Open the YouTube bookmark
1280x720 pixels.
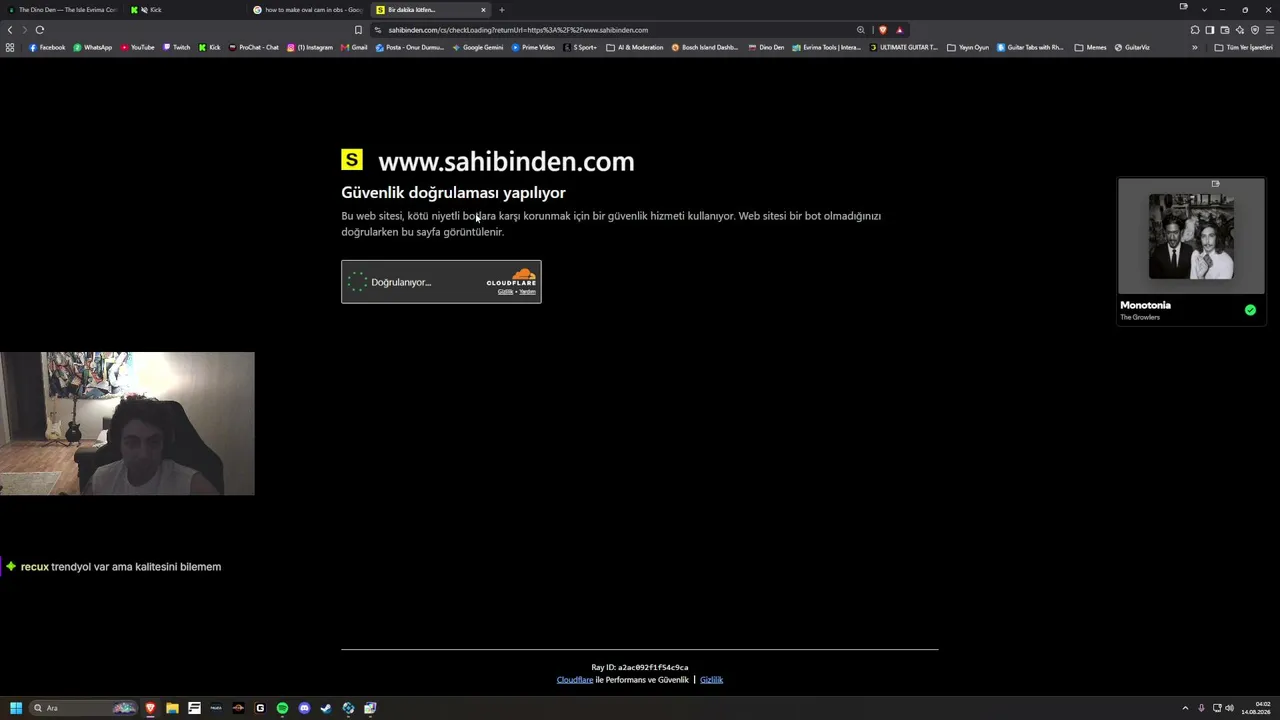[x=138, y=47]
